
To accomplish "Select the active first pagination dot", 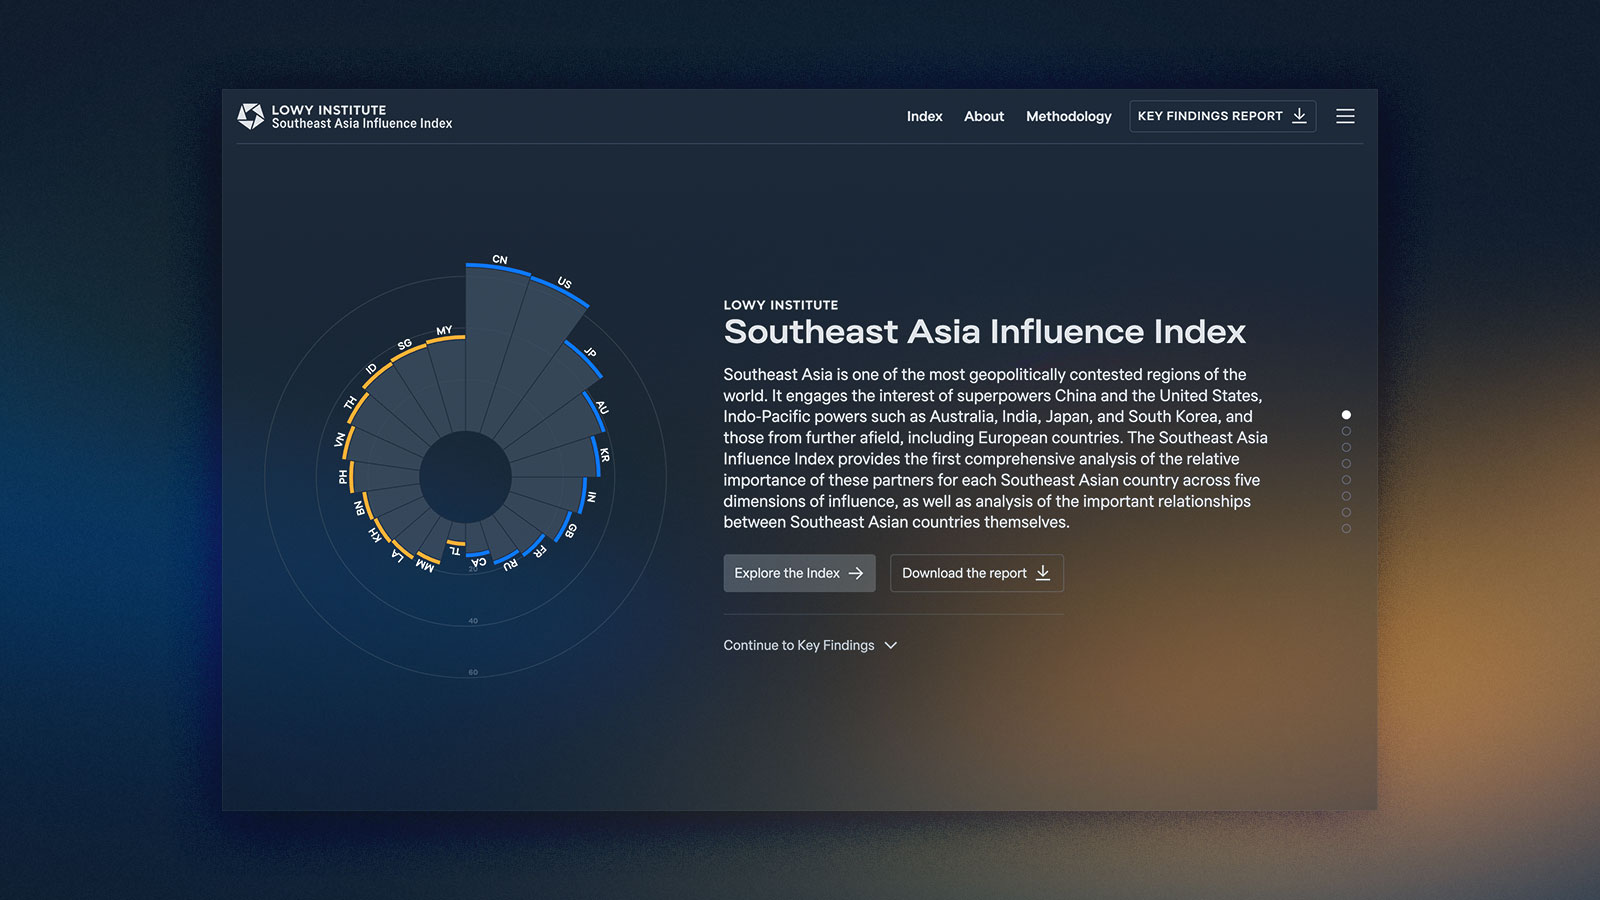I will [x=1346, y=414].
